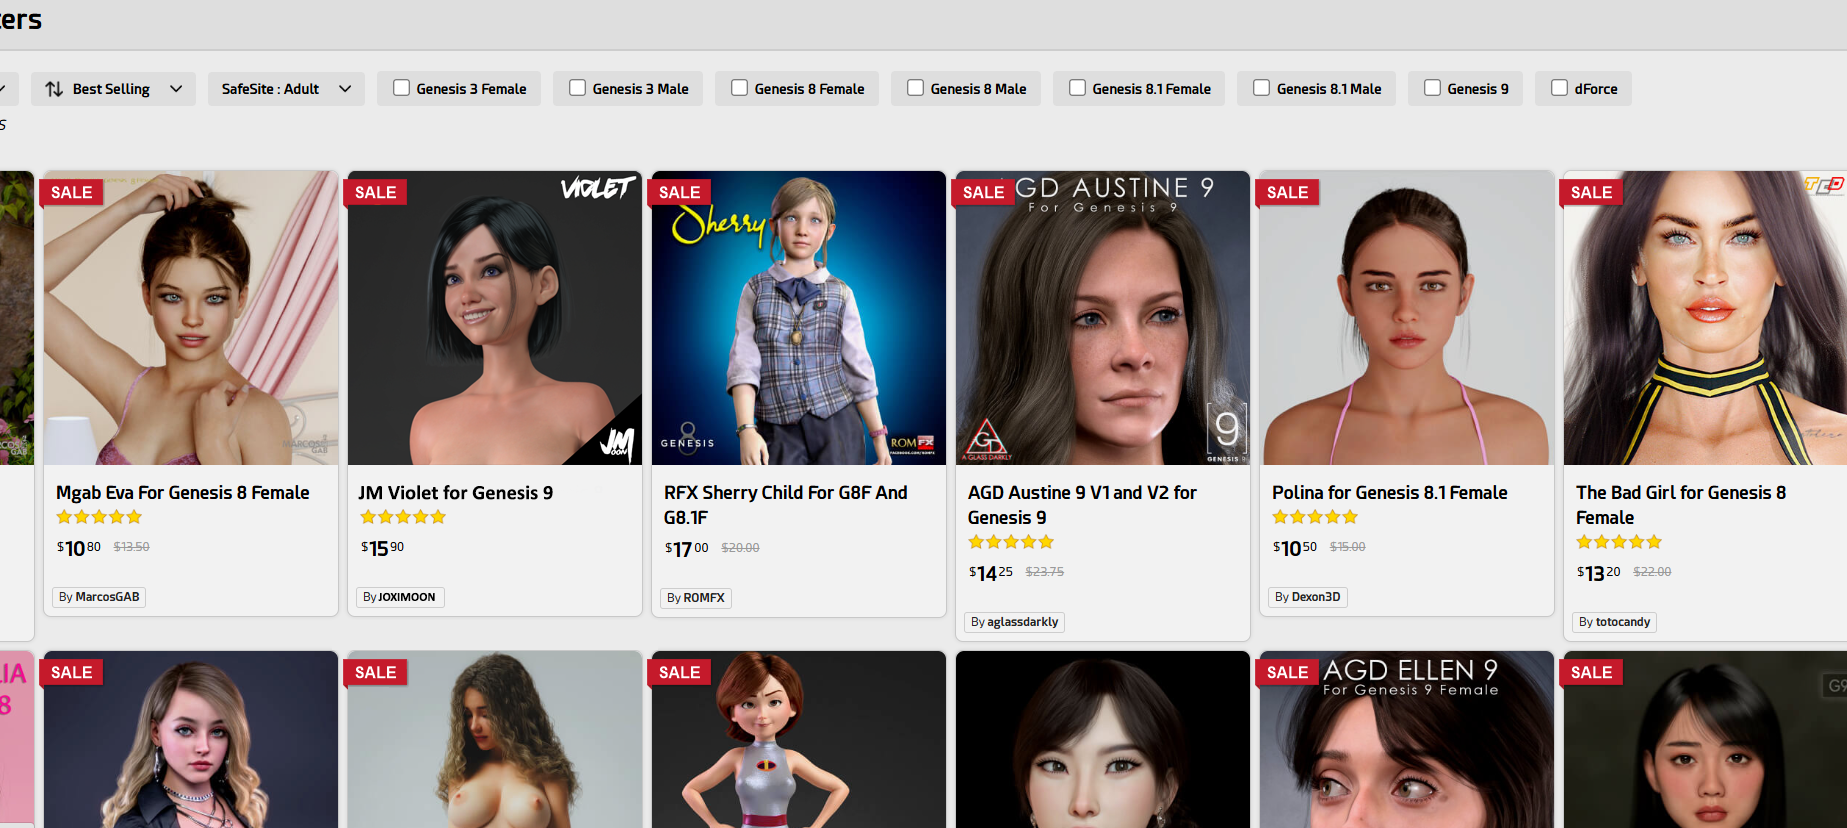Check the Genesis 8.1 Male filter
The image size is (1847, 828).
(1261, 88)
